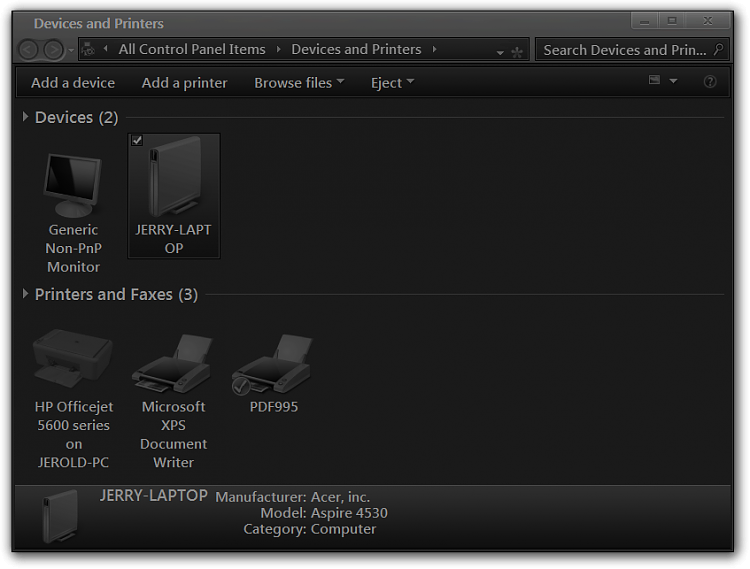
Task: Click the JERRY-LAPTOP icon in details pane
Action: pos(60,516)
